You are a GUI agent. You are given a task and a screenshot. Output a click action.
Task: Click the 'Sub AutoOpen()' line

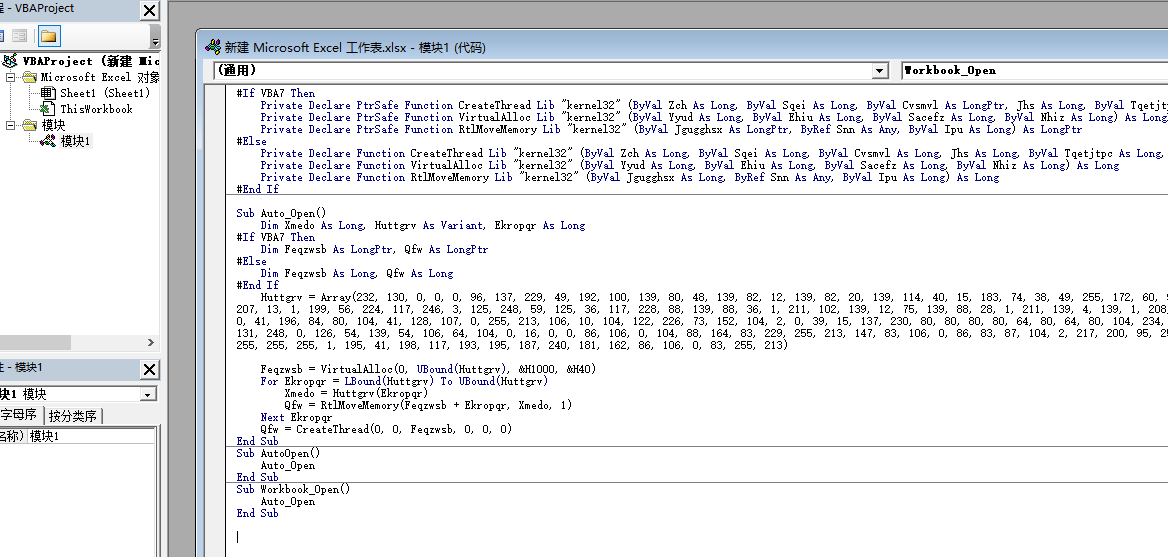point(279,453)
